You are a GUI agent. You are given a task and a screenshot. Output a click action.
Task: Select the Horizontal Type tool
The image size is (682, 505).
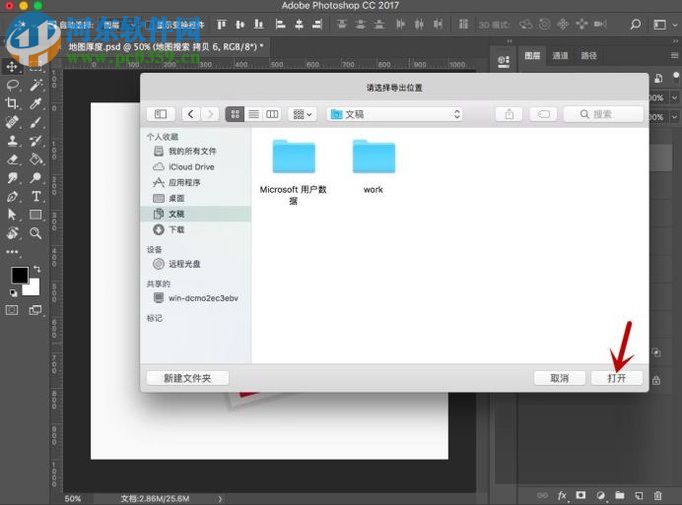[36, 196]
